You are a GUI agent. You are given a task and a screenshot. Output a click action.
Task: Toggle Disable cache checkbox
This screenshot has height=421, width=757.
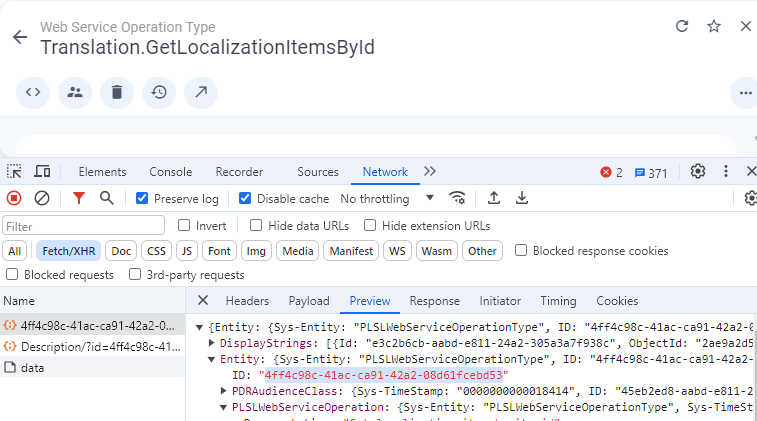245,198
